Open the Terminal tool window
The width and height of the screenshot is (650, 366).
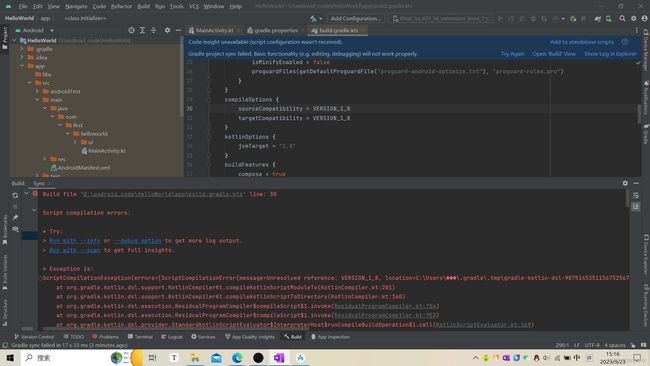[140, 337]
